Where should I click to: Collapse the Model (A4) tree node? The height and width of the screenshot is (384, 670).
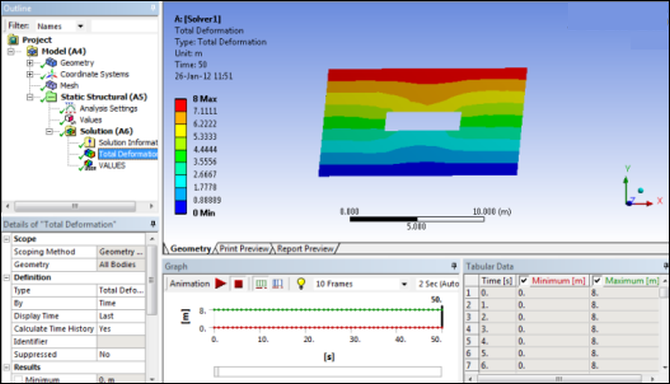[11, 51]
